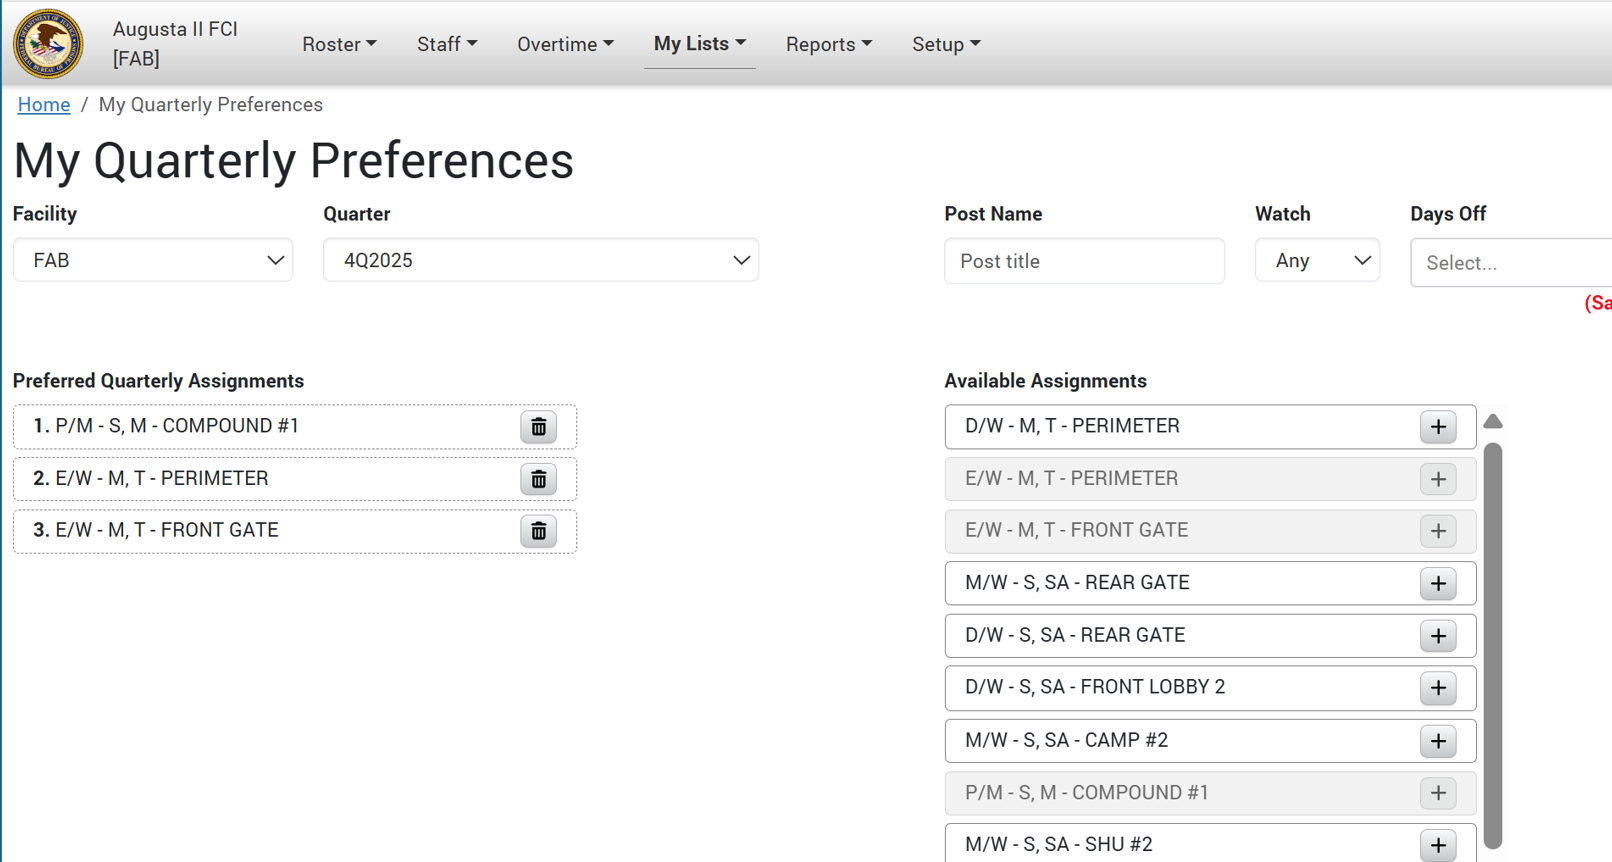
Task: Add D/W FRONT LOBBY 2 to preferences
Action: [x=1438, y=688]
